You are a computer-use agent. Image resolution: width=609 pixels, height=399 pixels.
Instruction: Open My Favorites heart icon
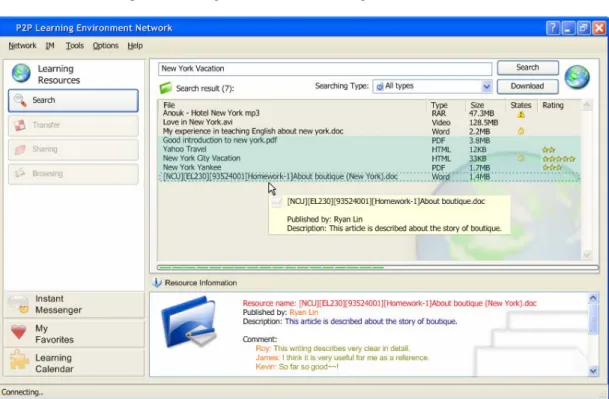tap(18, 333)
